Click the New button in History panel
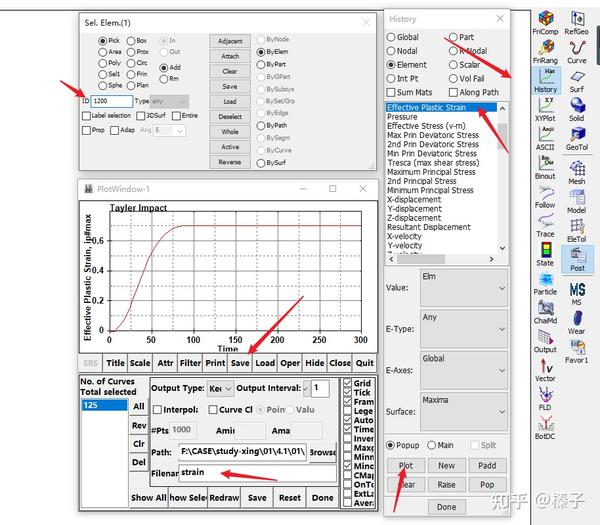Screen dimensions: 600x525 point(447,465)
